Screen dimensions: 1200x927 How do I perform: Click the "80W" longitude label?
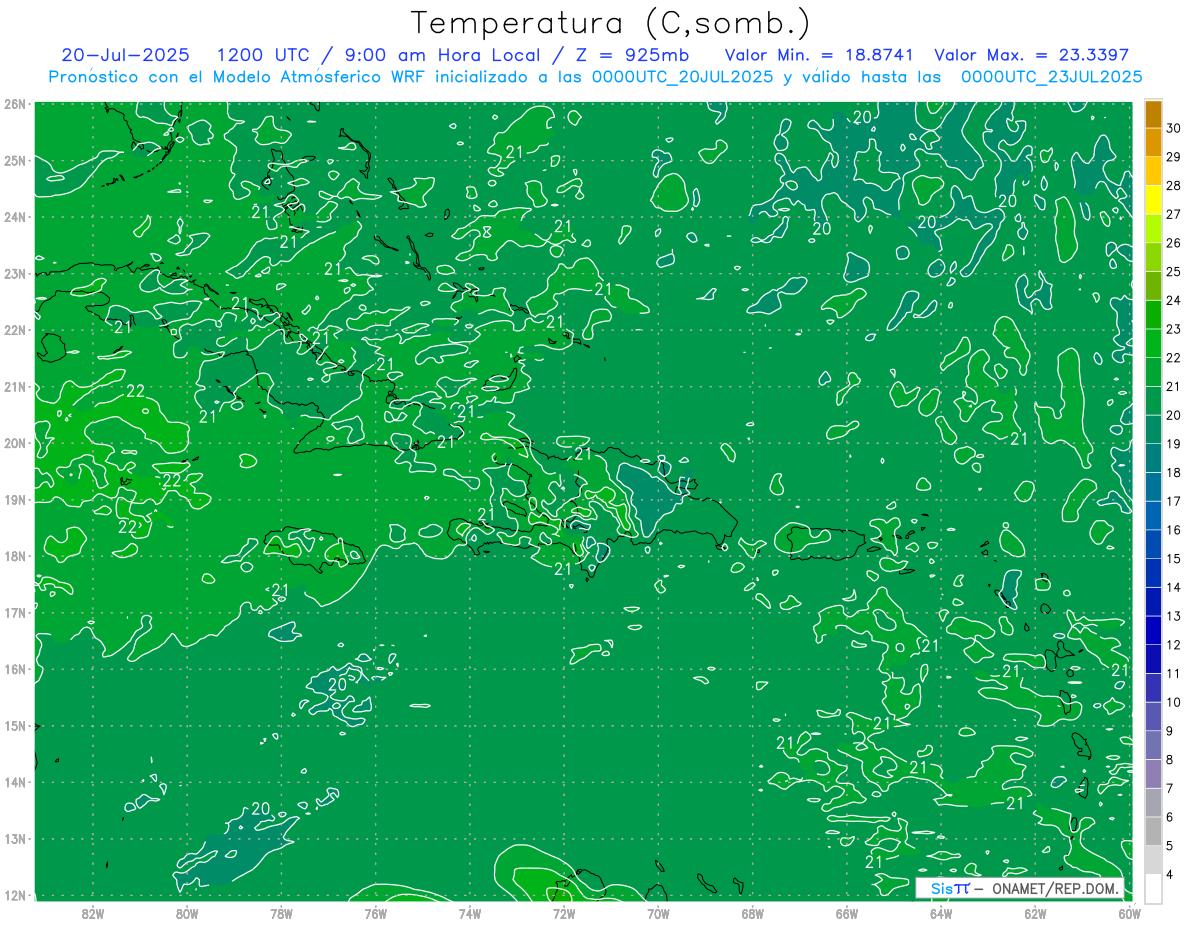click(186, 913)
